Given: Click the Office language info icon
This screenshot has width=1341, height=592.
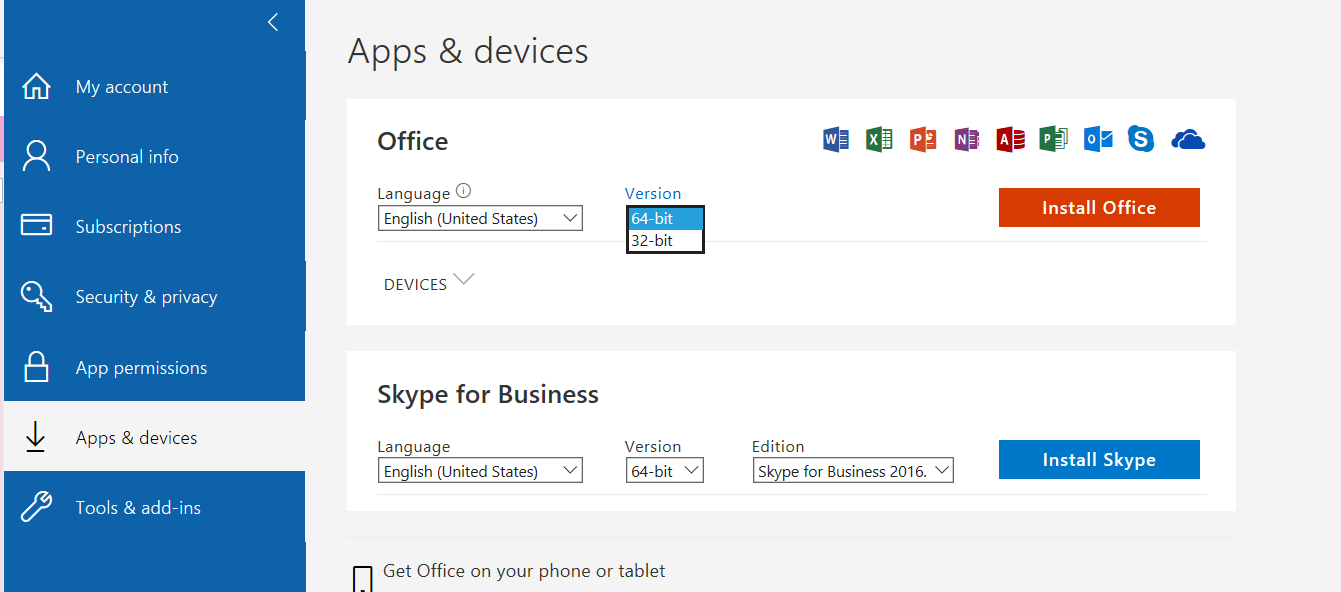Looking at the screenshot, I should coord(463,192).
